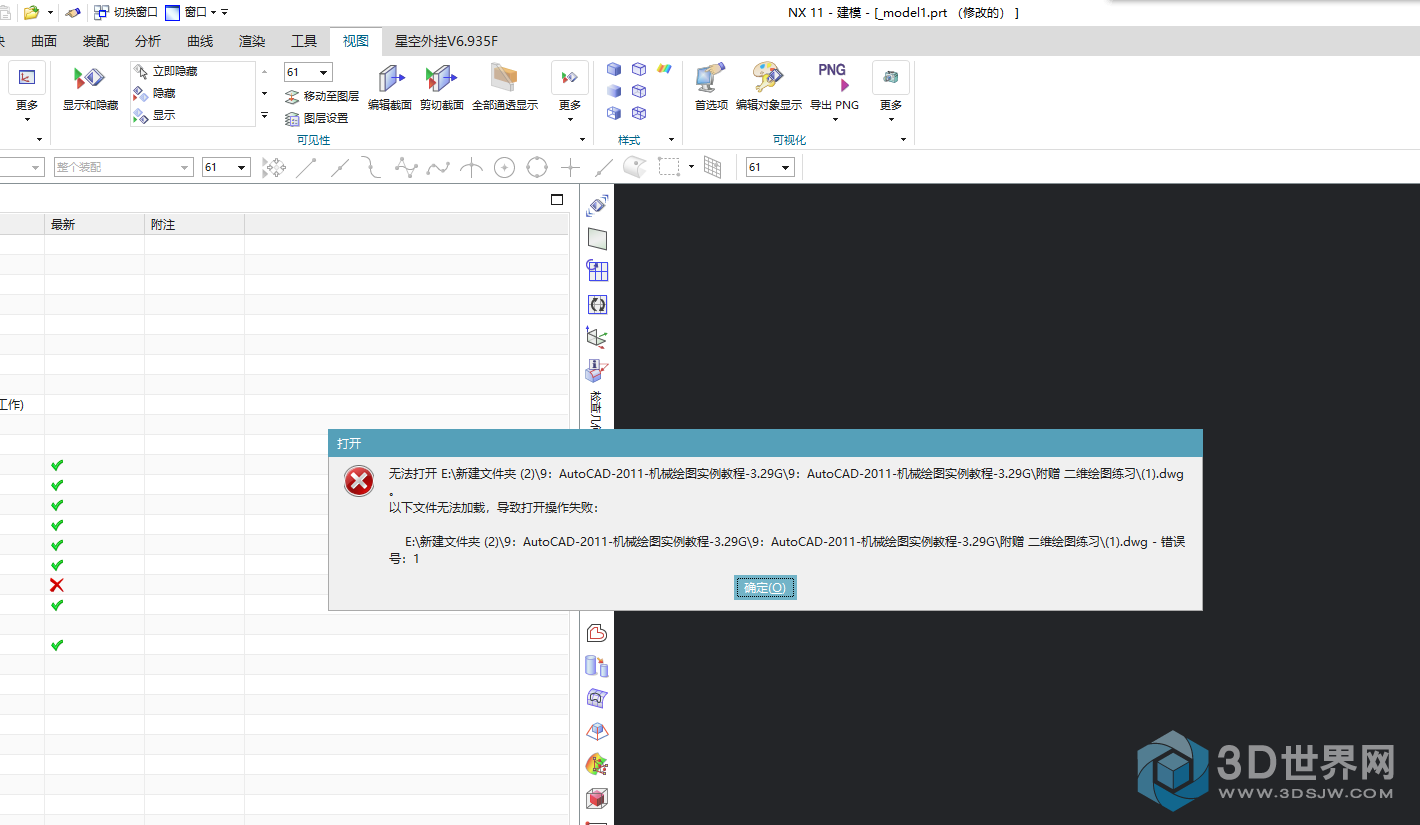
Task: Click the shaded style icon
Action: tap(614, 91)
